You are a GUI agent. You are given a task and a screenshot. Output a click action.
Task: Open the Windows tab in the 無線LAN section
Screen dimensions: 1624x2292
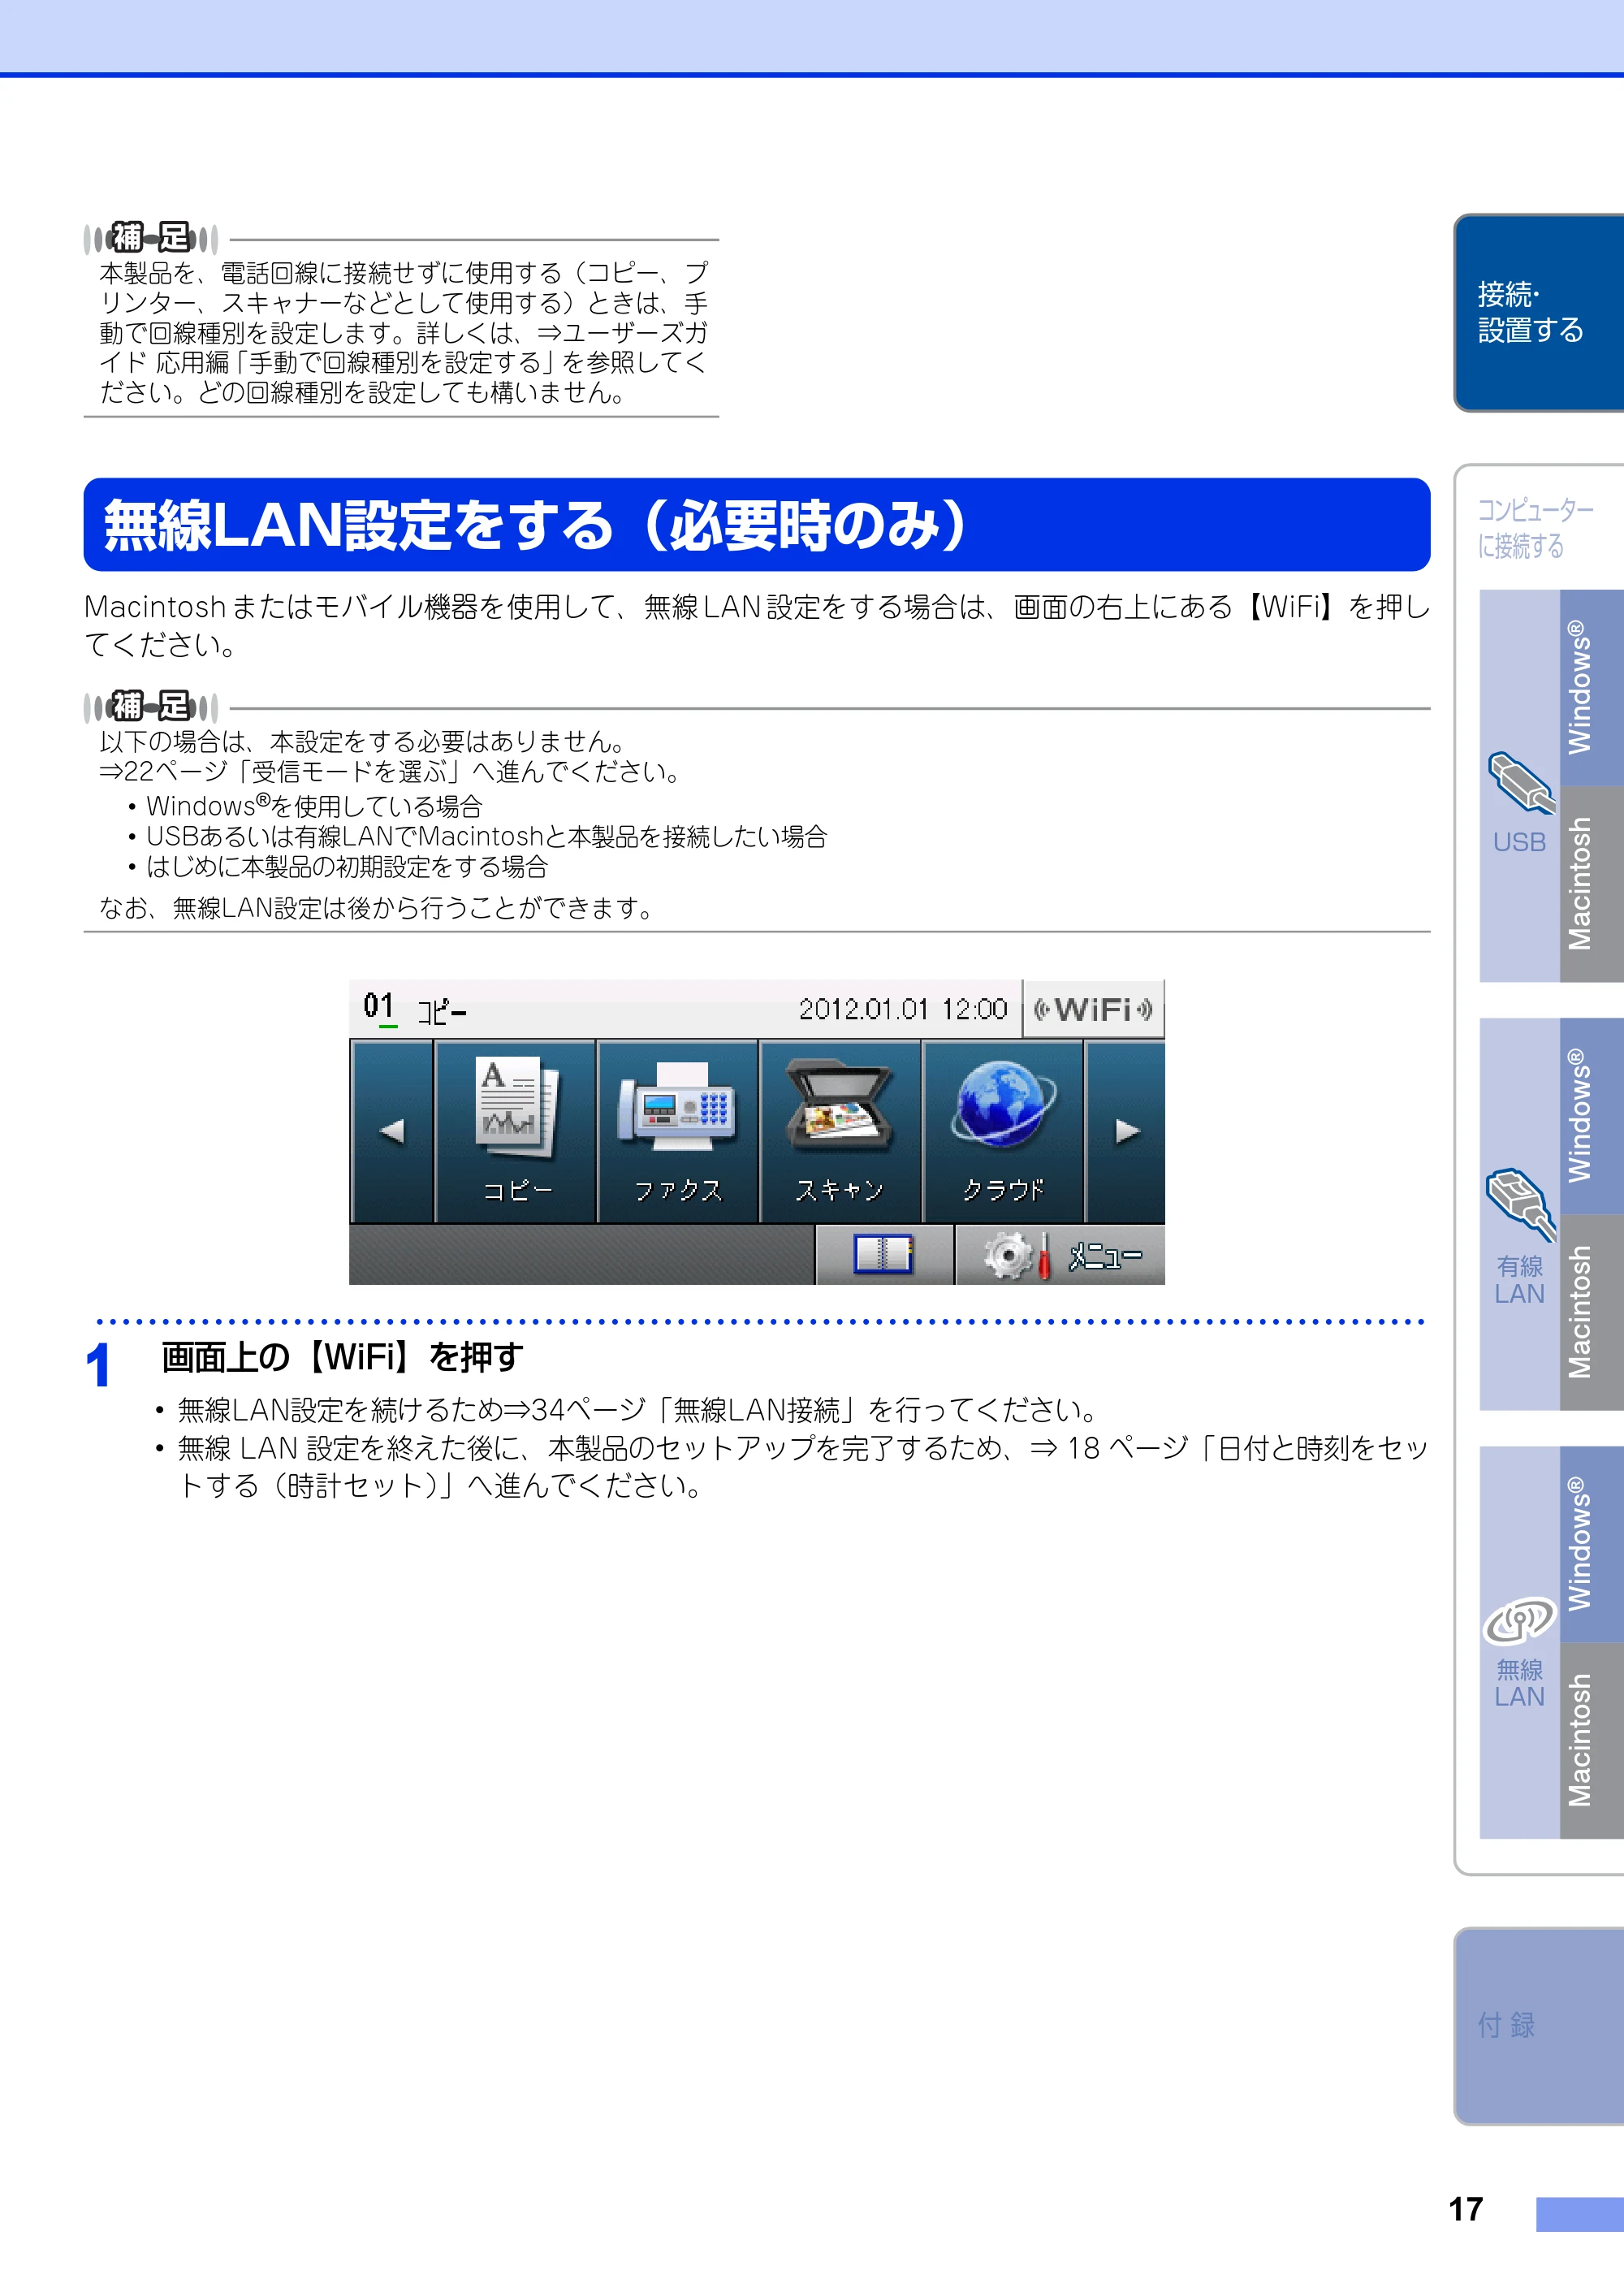click(1591, 1544)
